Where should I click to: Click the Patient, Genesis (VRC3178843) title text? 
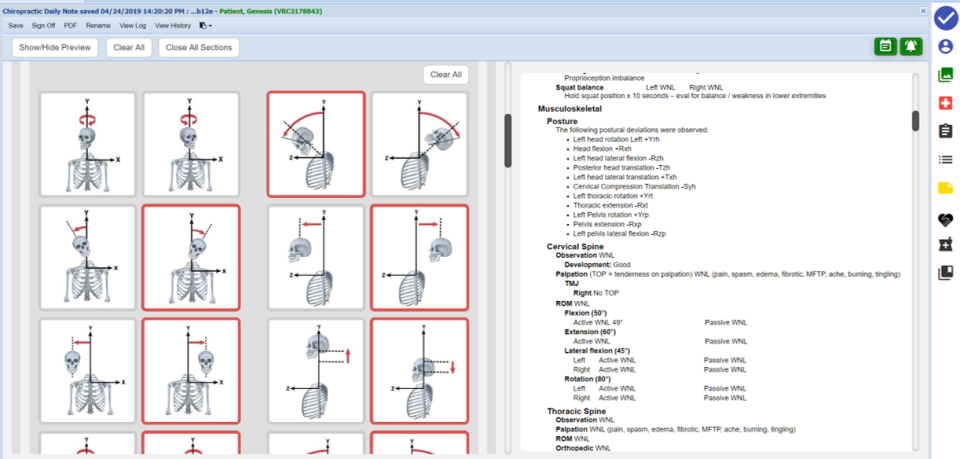(x=271, y=11)
